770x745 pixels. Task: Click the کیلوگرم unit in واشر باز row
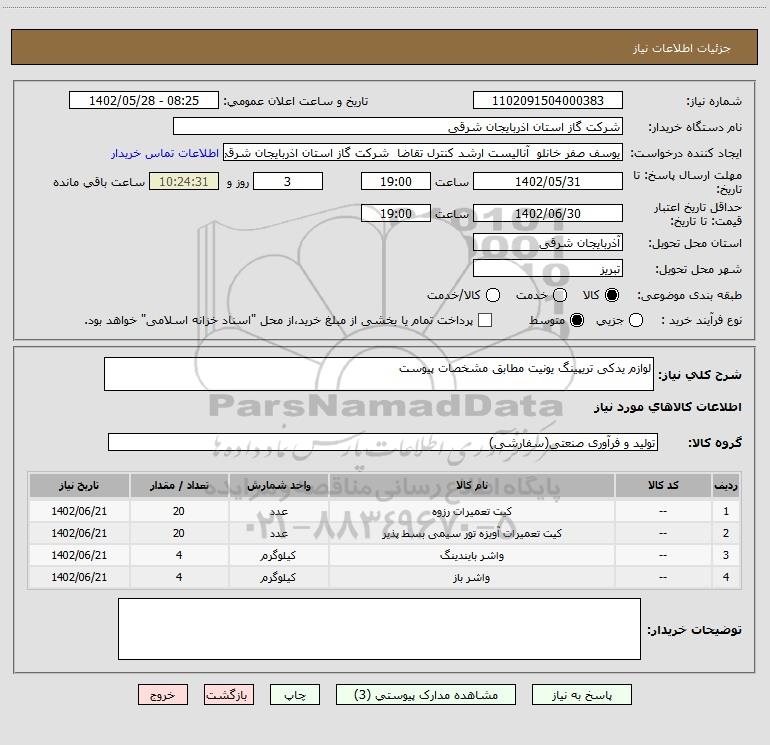(278, 578)
